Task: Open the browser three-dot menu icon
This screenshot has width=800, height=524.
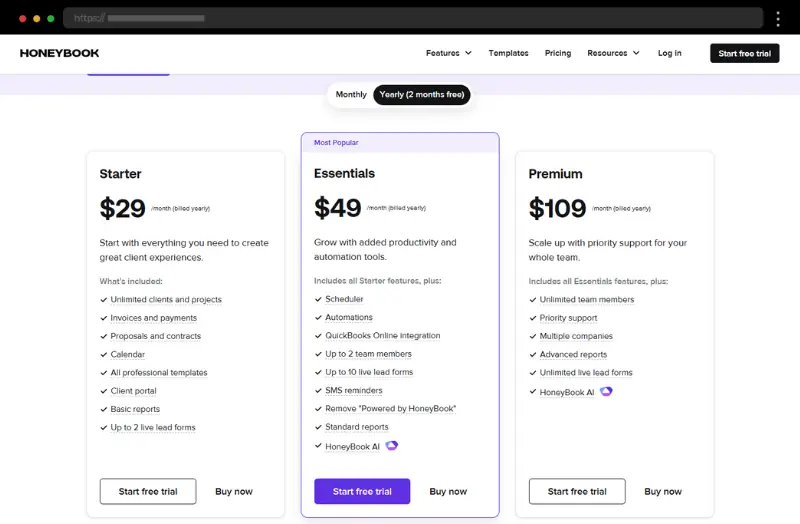Action: click(x=778, y=19)
